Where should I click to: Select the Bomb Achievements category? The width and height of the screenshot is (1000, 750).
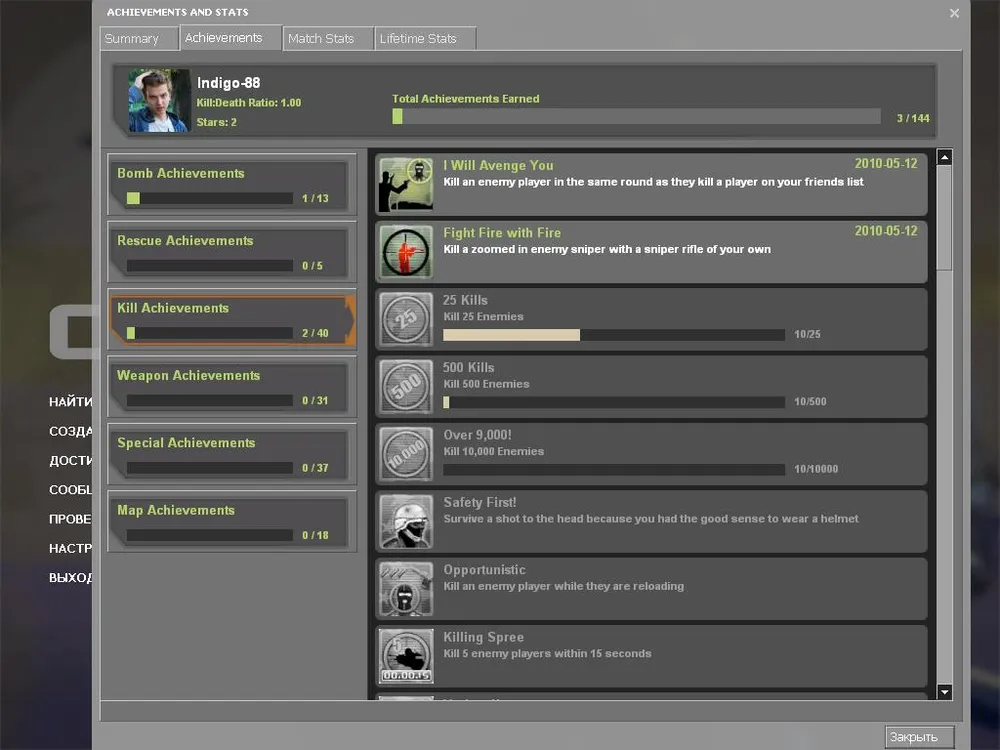point(232,185)
